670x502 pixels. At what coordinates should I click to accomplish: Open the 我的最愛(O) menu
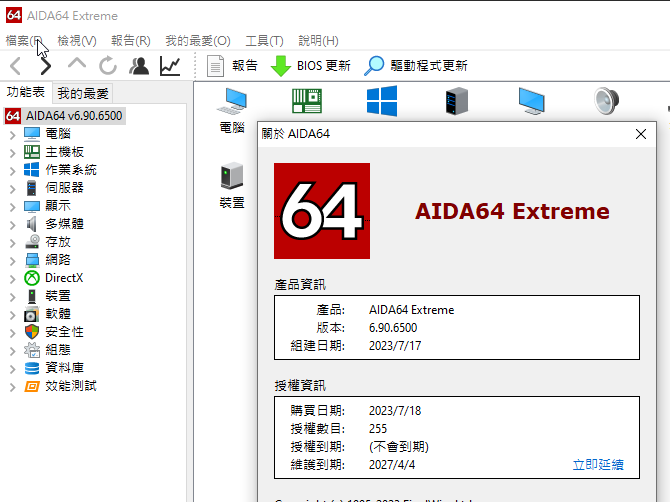tap(198, 41)
